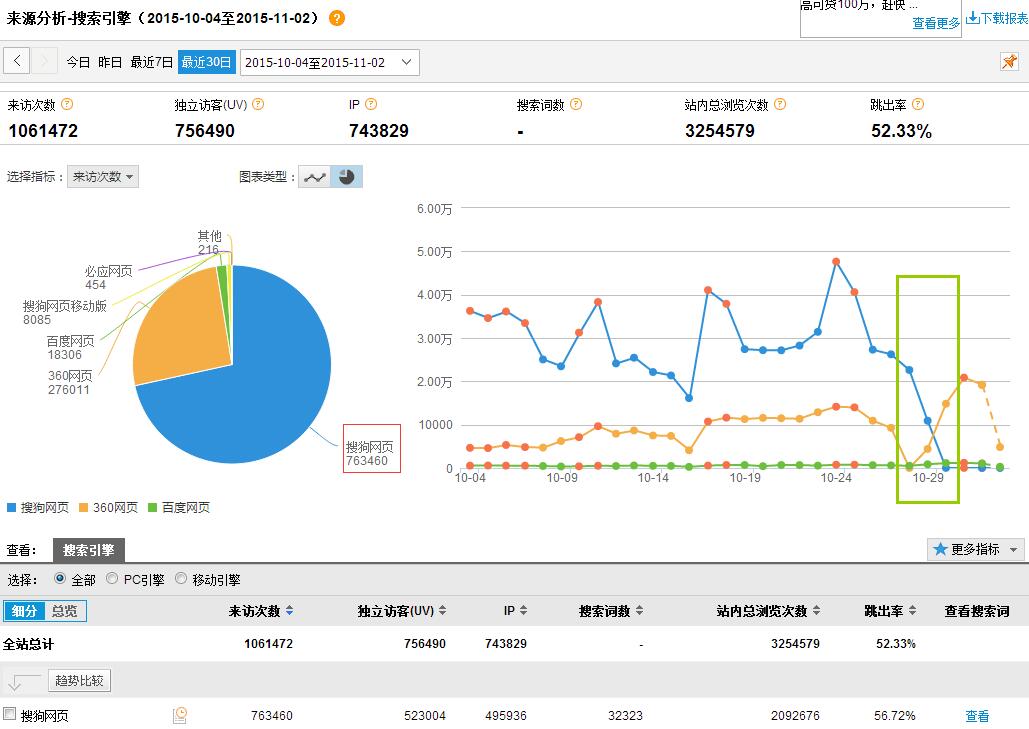
Task: Tick the checkbox for 搜狗网页 row
Action: [10, 714]
